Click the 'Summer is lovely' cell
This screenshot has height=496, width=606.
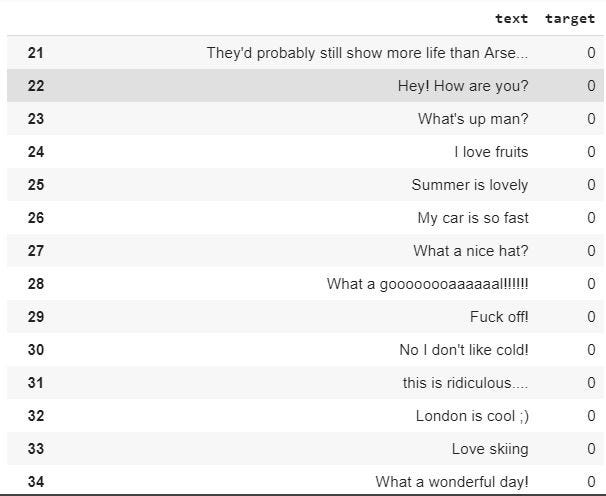point(470,185)
